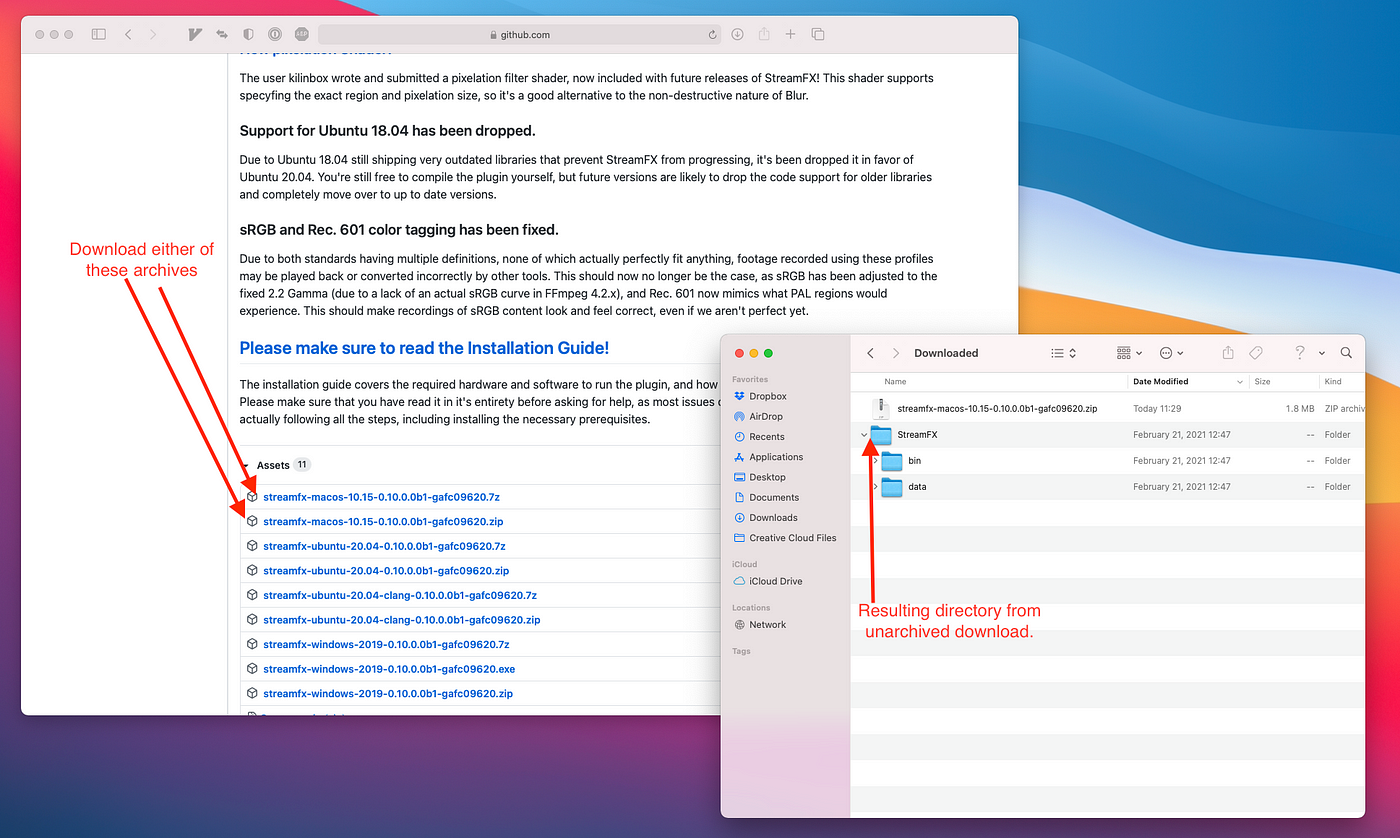Screen dimensions: 1400x838
Task: Change Finder view mode list selector
Action: pyautogui.click(x=1063, y=353)
